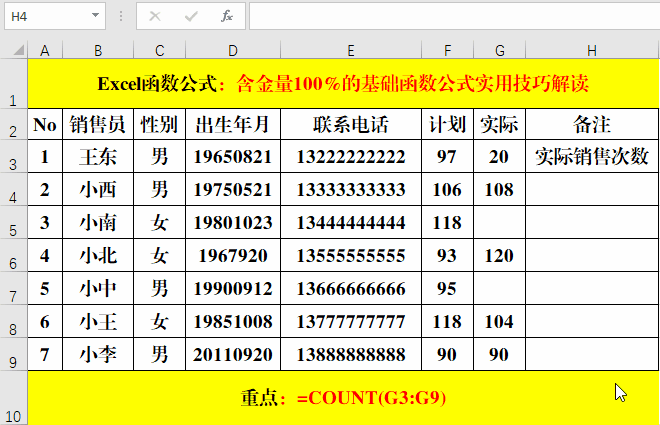Select row 3 header

tap(13, 156)
